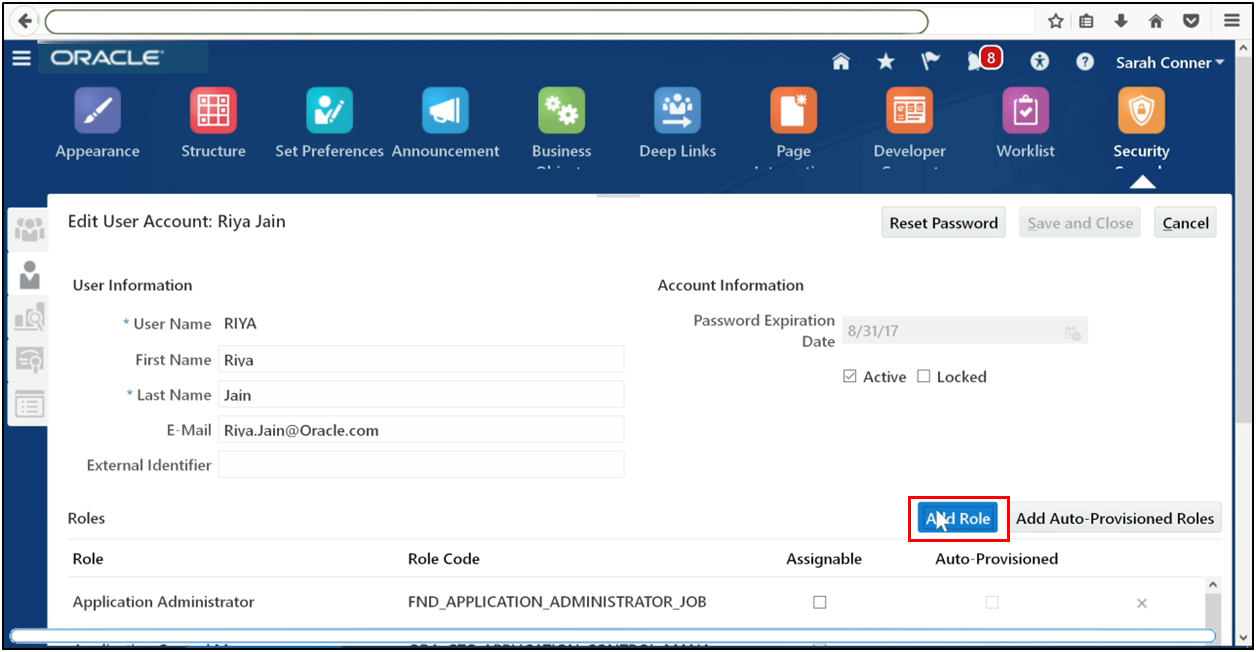Viewport: 1256px width, 652px height.
Task: Open the navigation menu top-left
Action: click(21, 58)
